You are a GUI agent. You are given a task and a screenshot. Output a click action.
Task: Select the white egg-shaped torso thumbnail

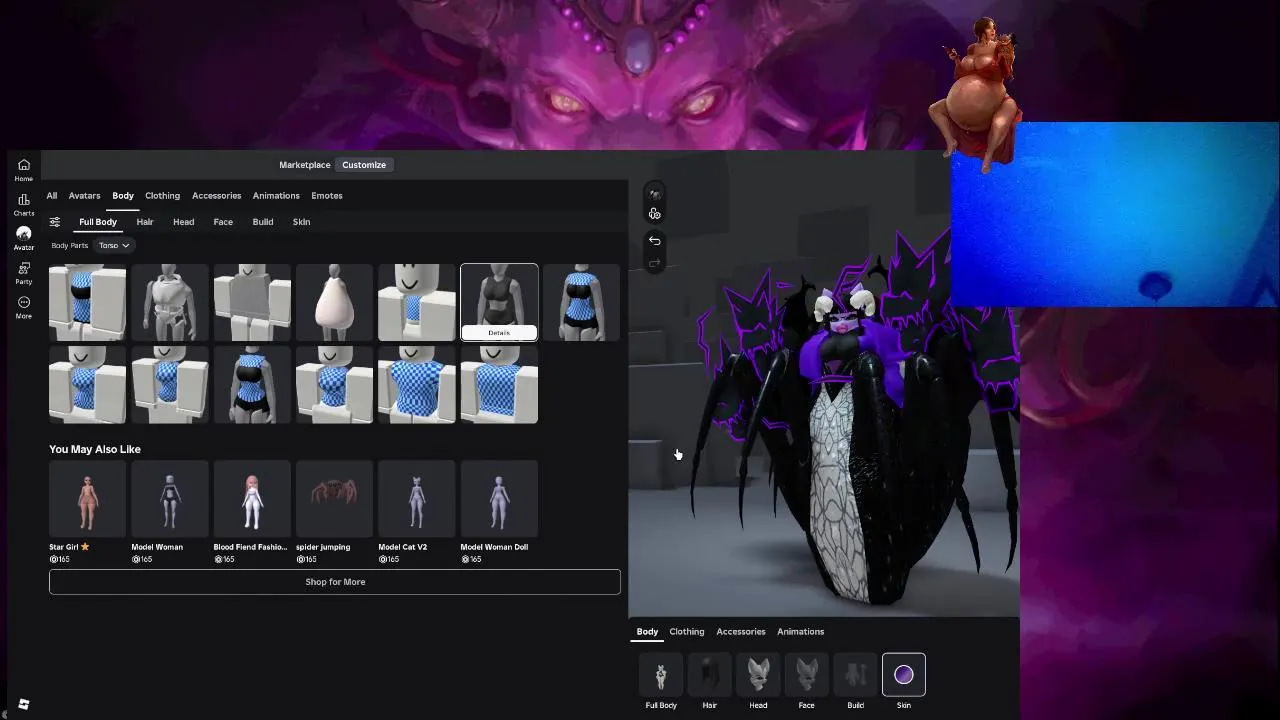coord(335,303)
